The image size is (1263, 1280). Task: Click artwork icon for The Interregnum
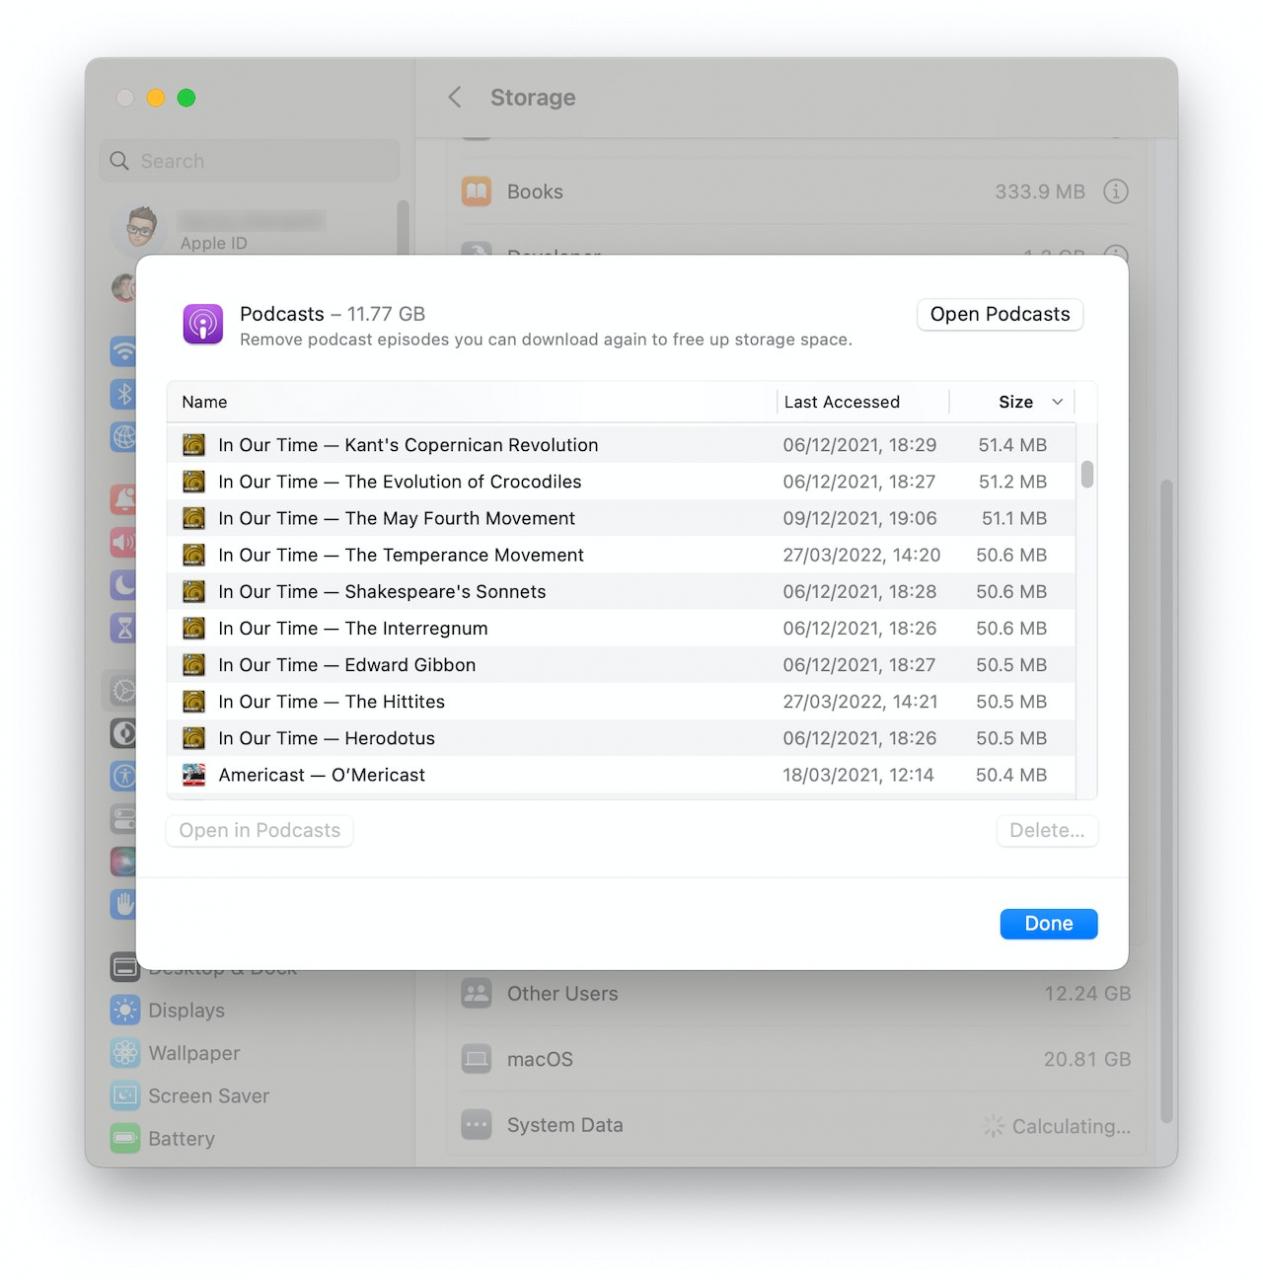pyautogui.click(x=194, y=628)
